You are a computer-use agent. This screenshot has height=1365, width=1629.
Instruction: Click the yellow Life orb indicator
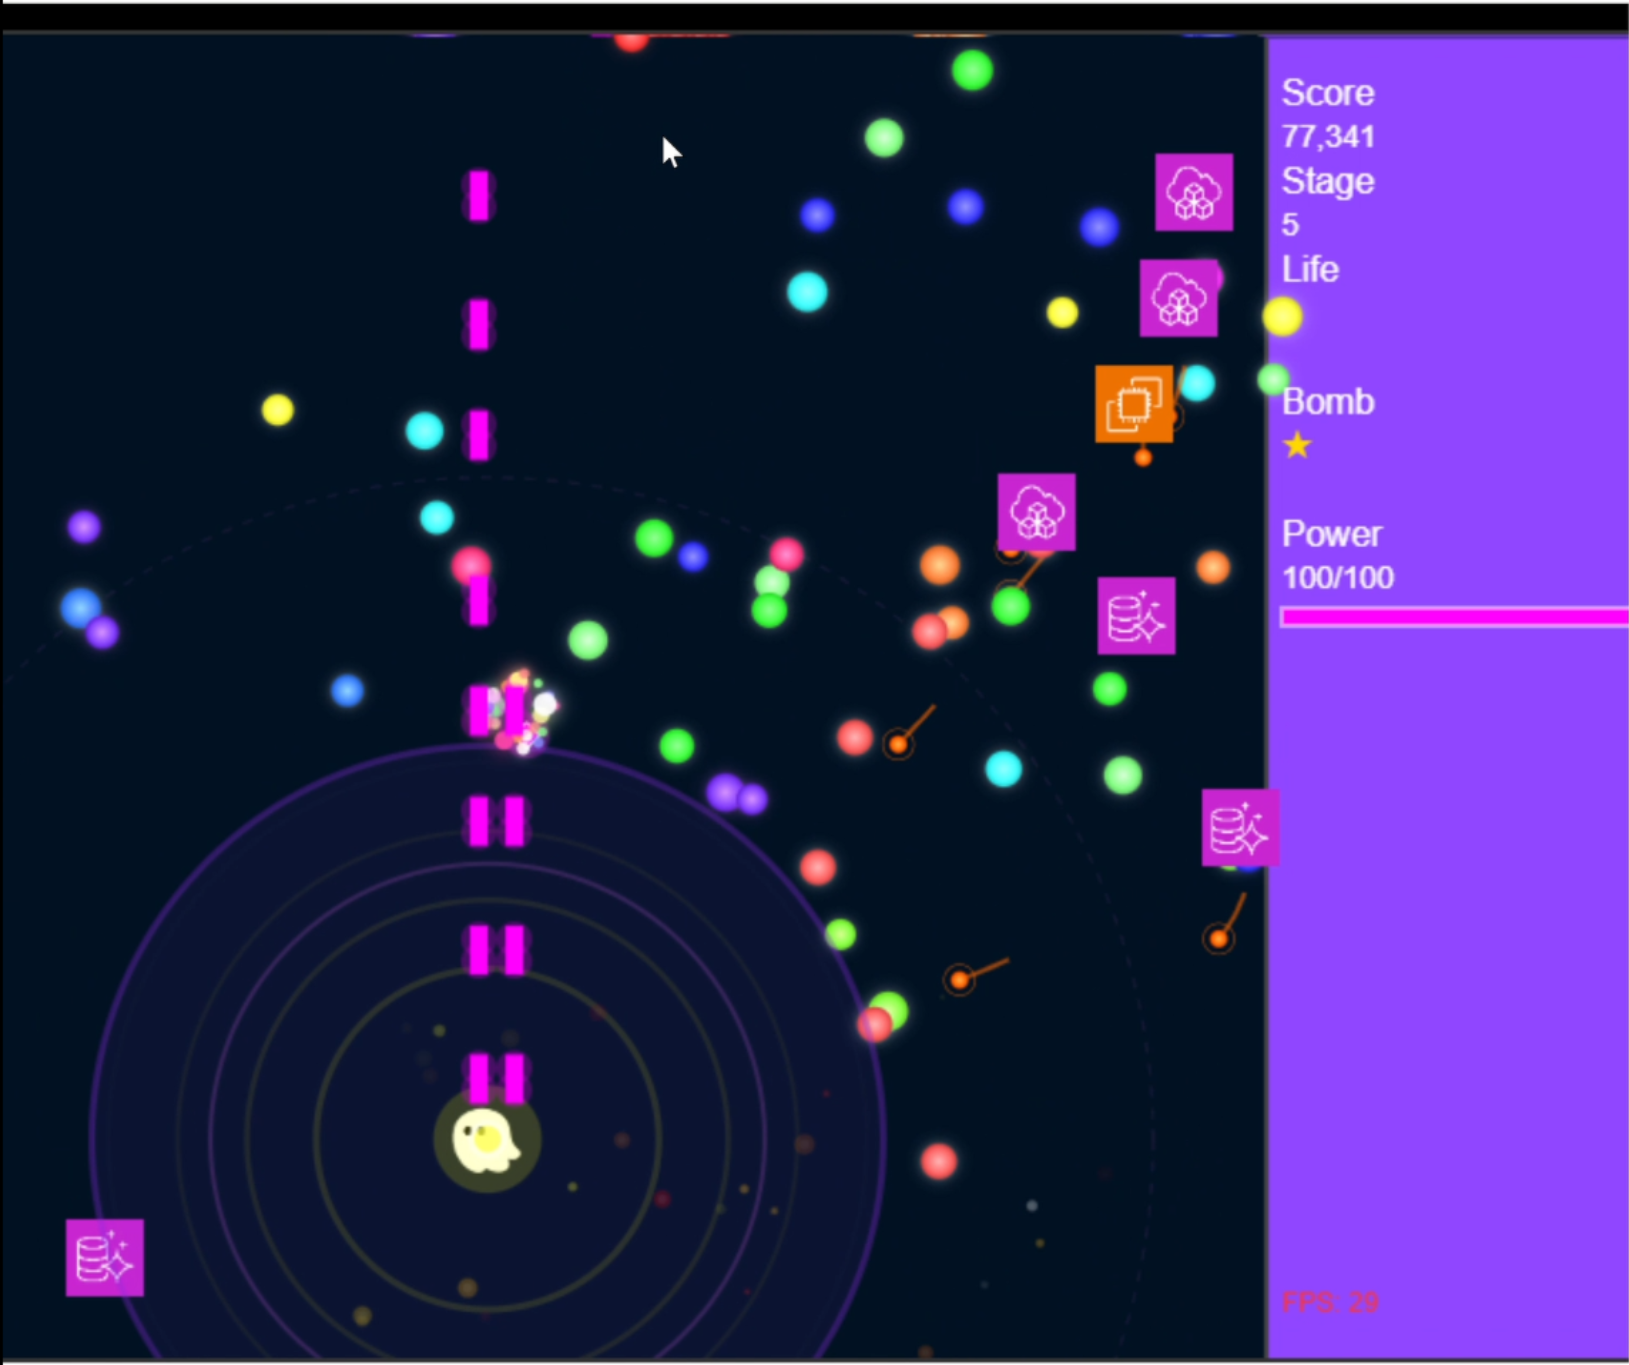[1283, 317]
